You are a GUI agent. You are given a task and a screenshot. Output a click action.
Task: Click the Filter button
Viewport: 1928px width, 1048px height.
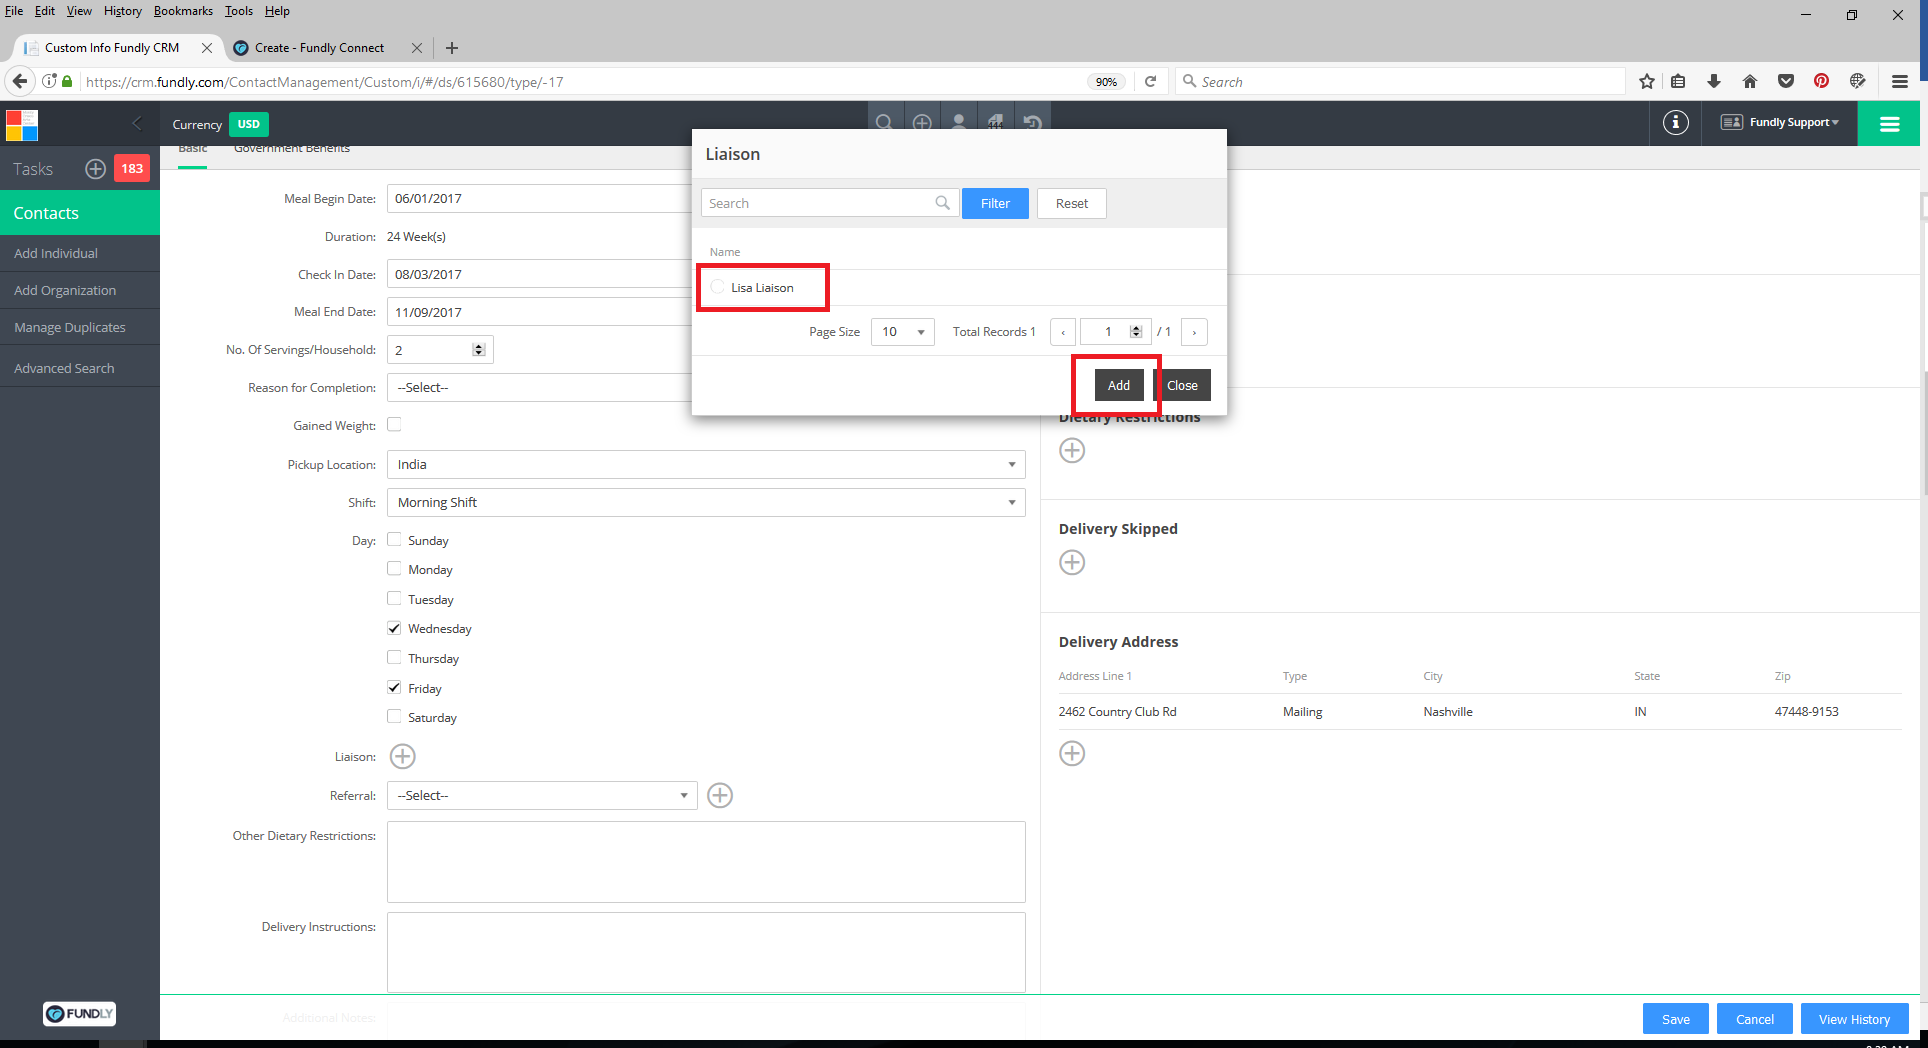point(995,204)
